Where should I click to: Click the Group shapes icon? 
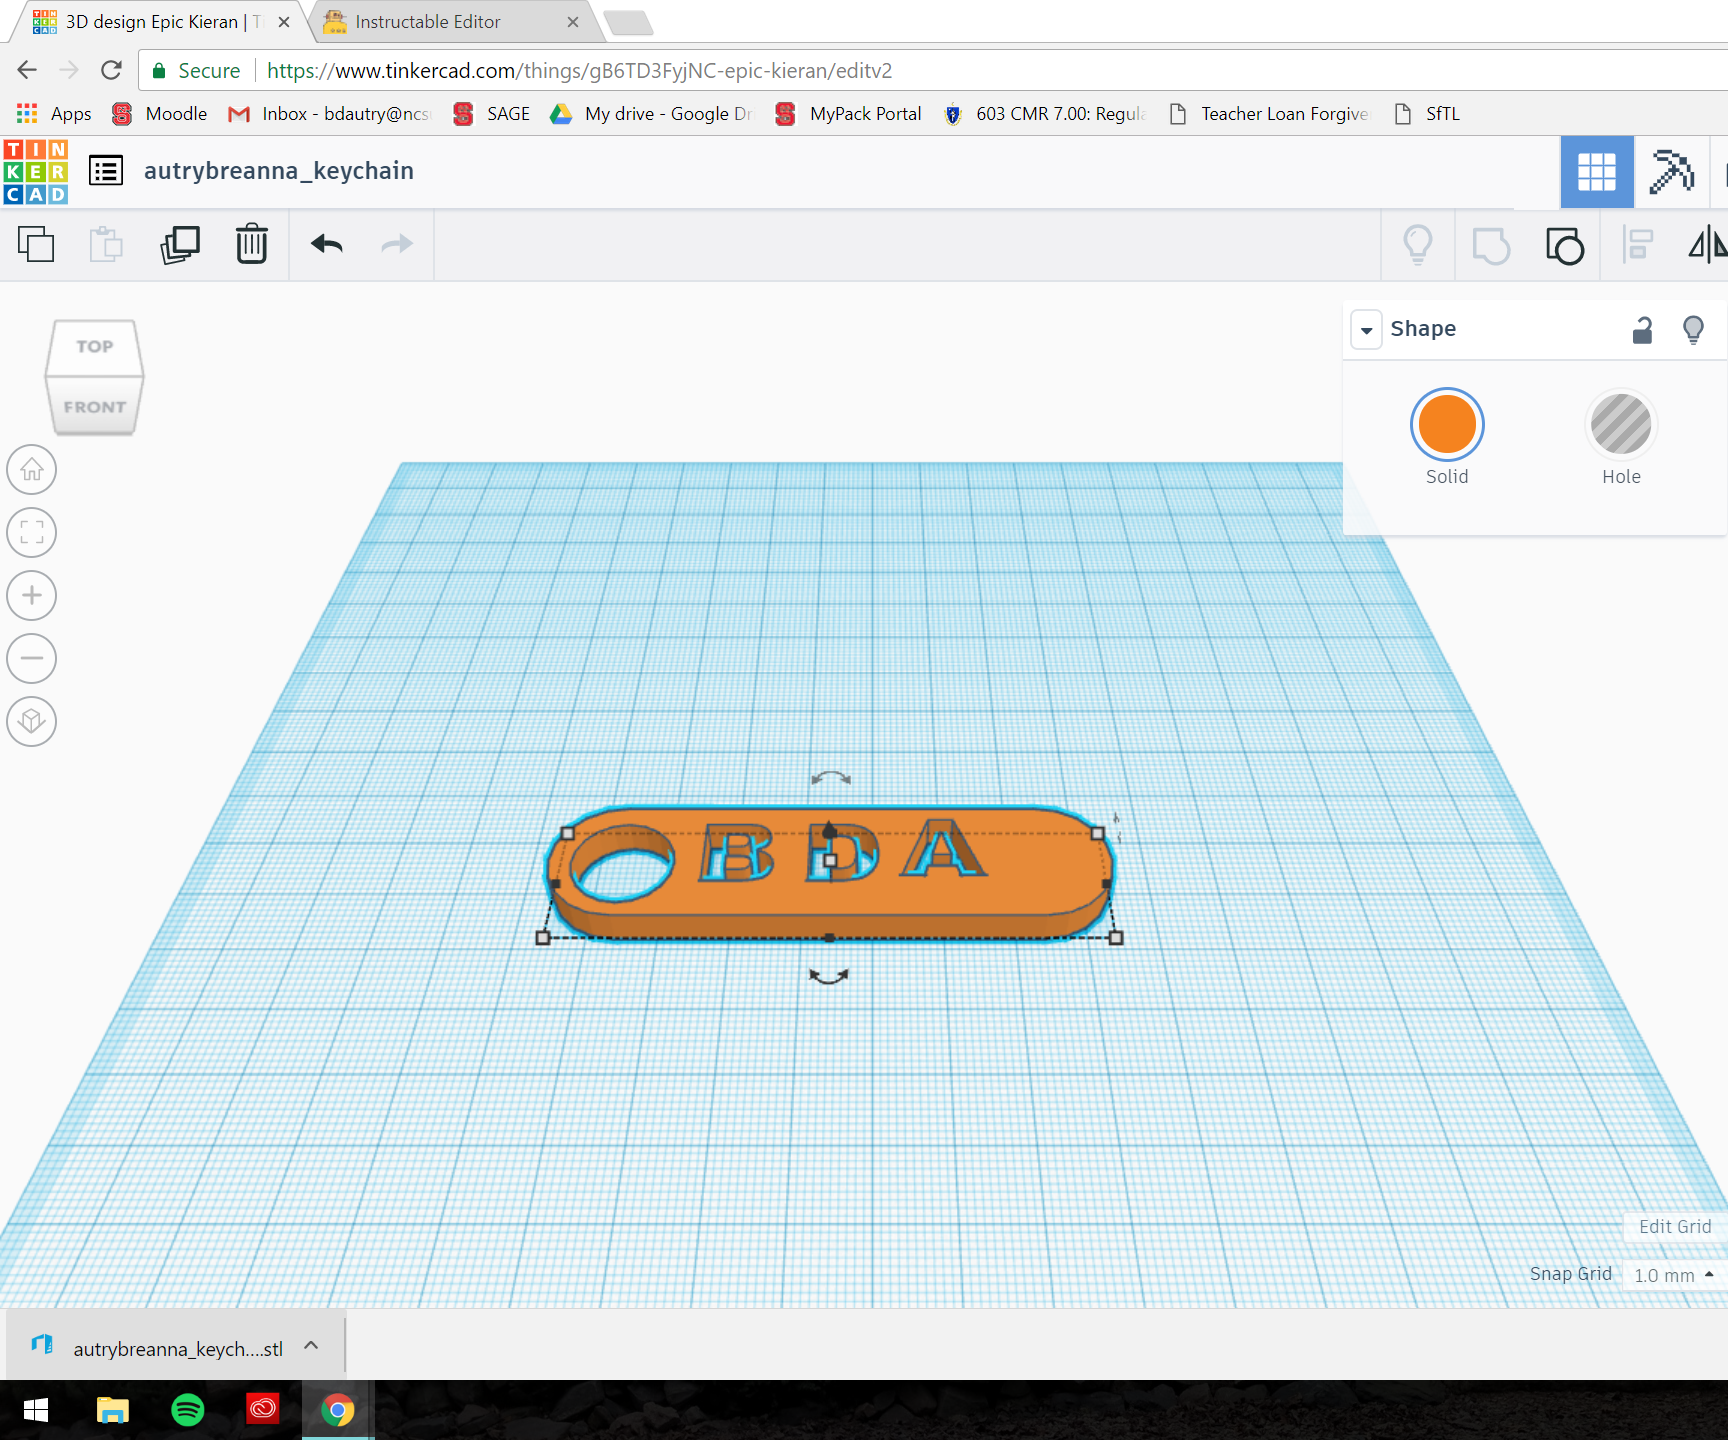pyautogui.click(x=1491, y=245)
